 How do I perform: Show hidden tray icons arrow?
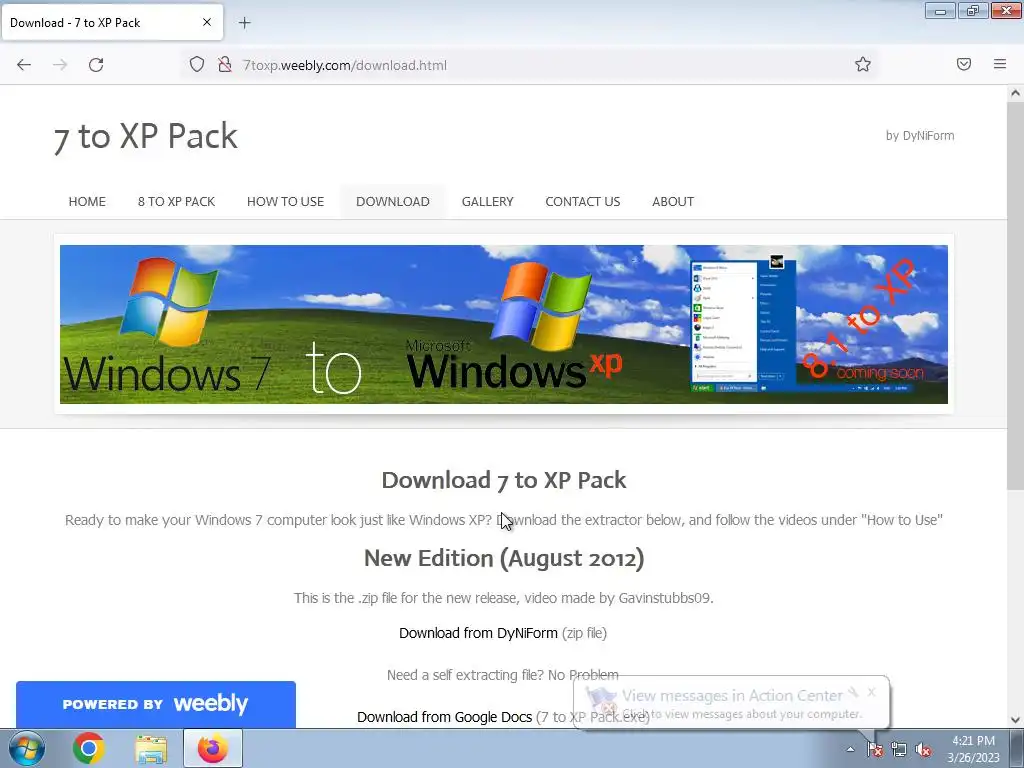[x=850, y=749]
